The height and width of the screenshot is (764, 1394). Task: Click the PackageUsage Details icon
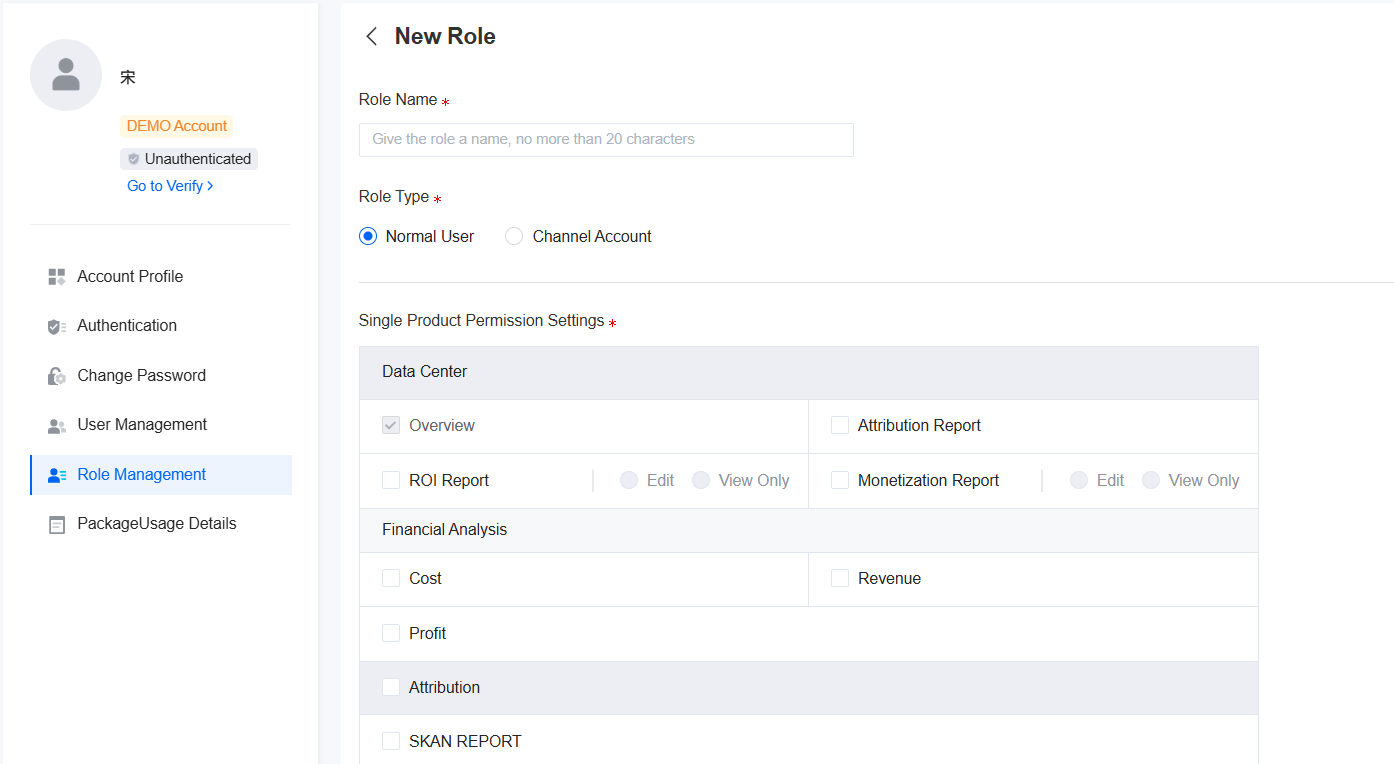(57, 524)
